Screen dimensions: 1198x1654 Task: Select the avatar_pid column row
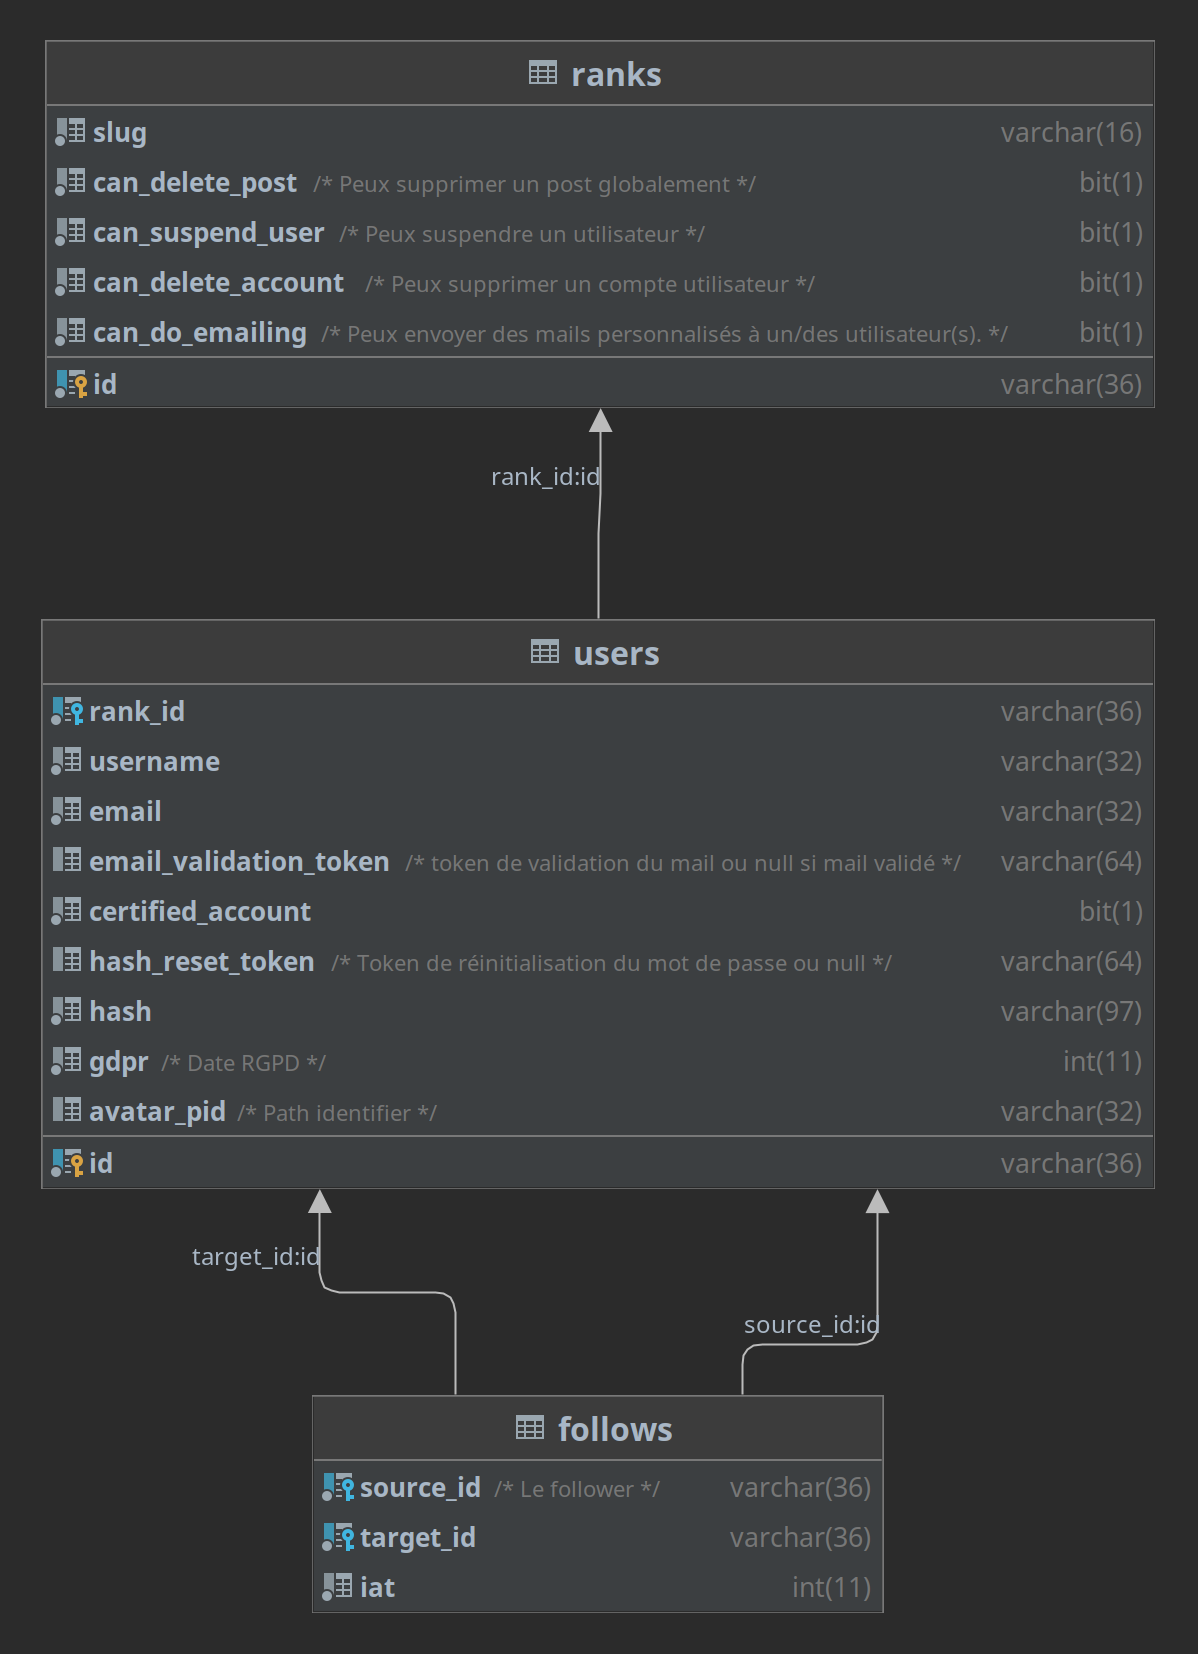(x=598, y=1111)
